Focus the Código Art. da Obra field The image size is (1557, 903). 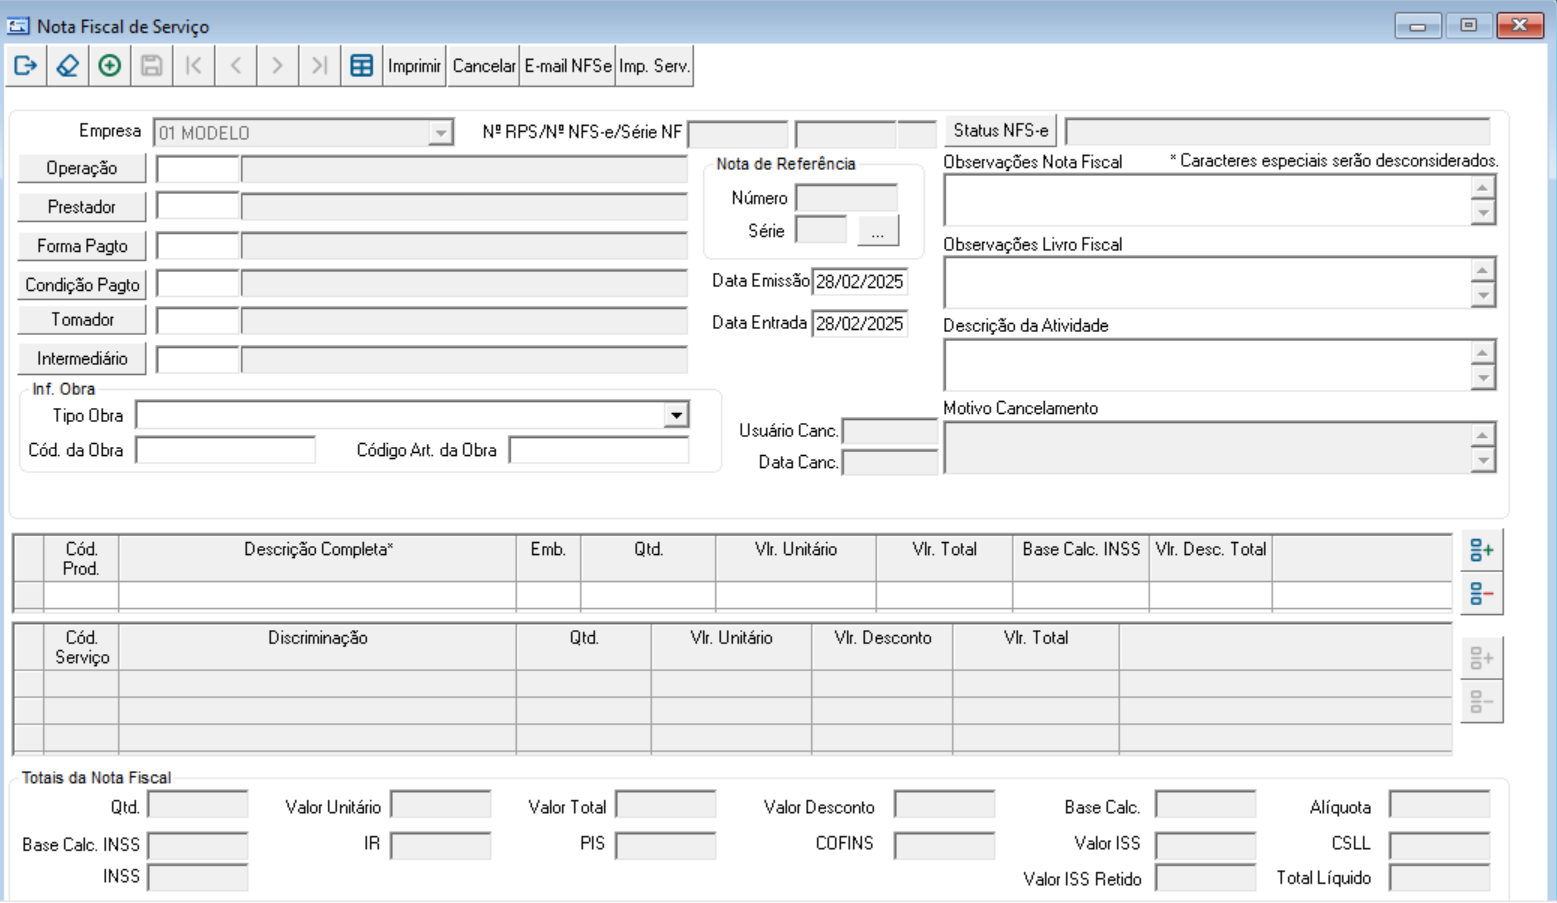click(x=599, y=450)
